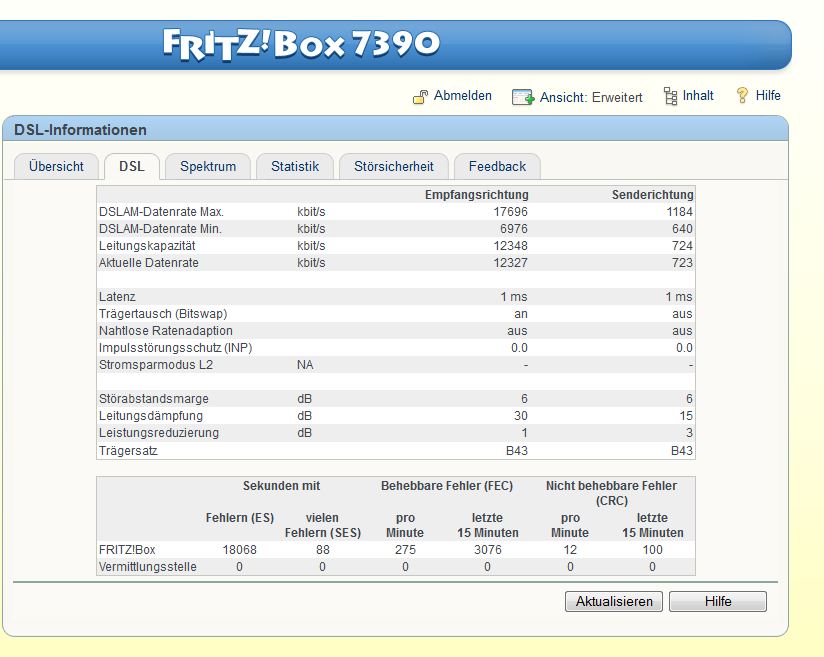Click the Leistungsreduzierung label
Viewport: 824px width, 657px height.
coord(159,433)
